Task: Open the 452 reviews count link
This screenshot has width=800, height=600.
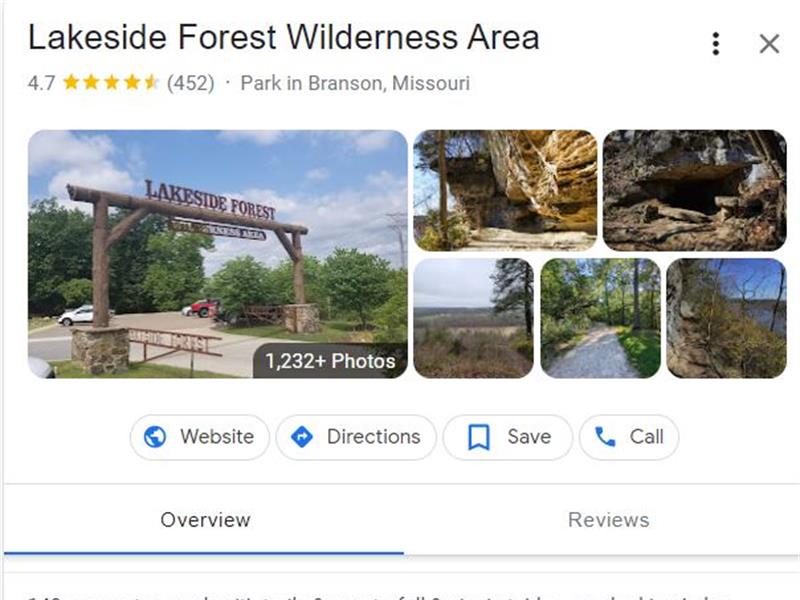Action: coord(191,83)
